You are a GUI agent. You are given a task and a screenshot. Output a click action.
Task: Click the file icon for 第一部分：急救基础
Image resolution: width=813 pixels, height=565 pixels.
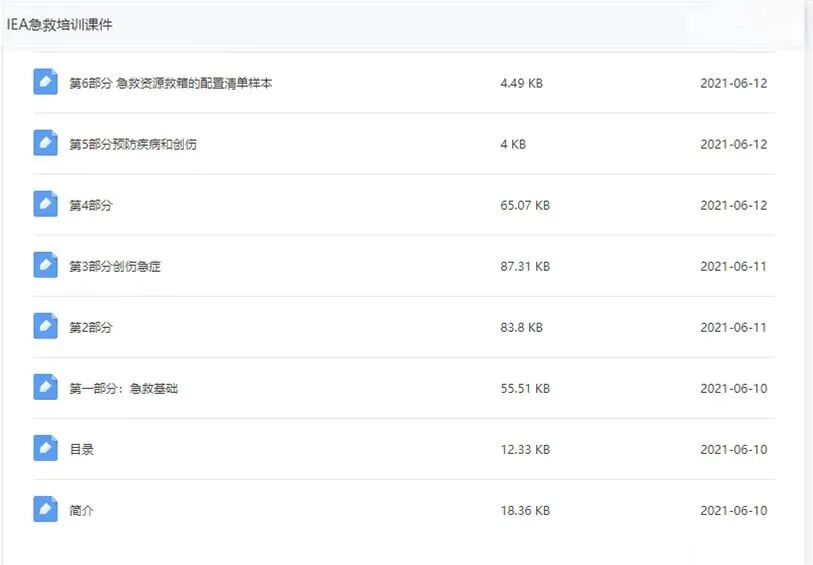point(46,387)
